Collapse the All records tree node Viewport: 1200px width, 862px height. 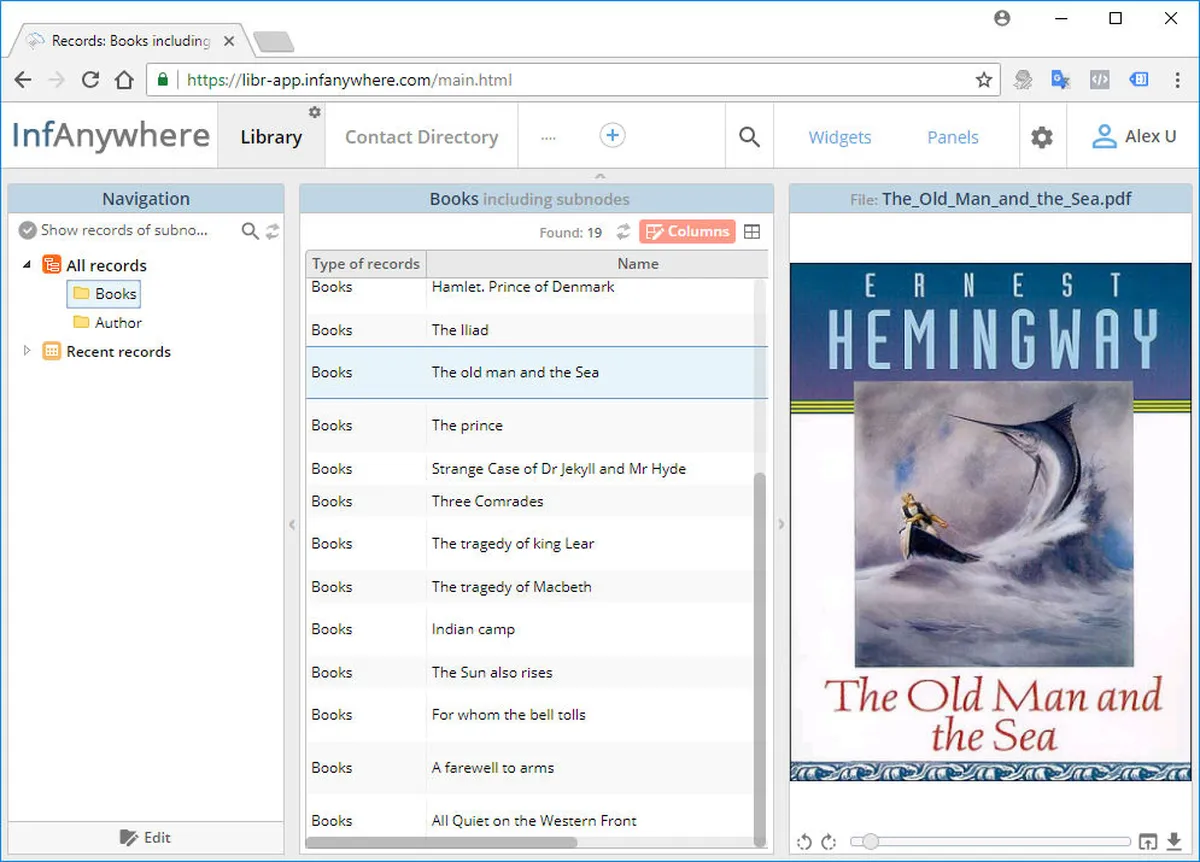click(26, 265)
